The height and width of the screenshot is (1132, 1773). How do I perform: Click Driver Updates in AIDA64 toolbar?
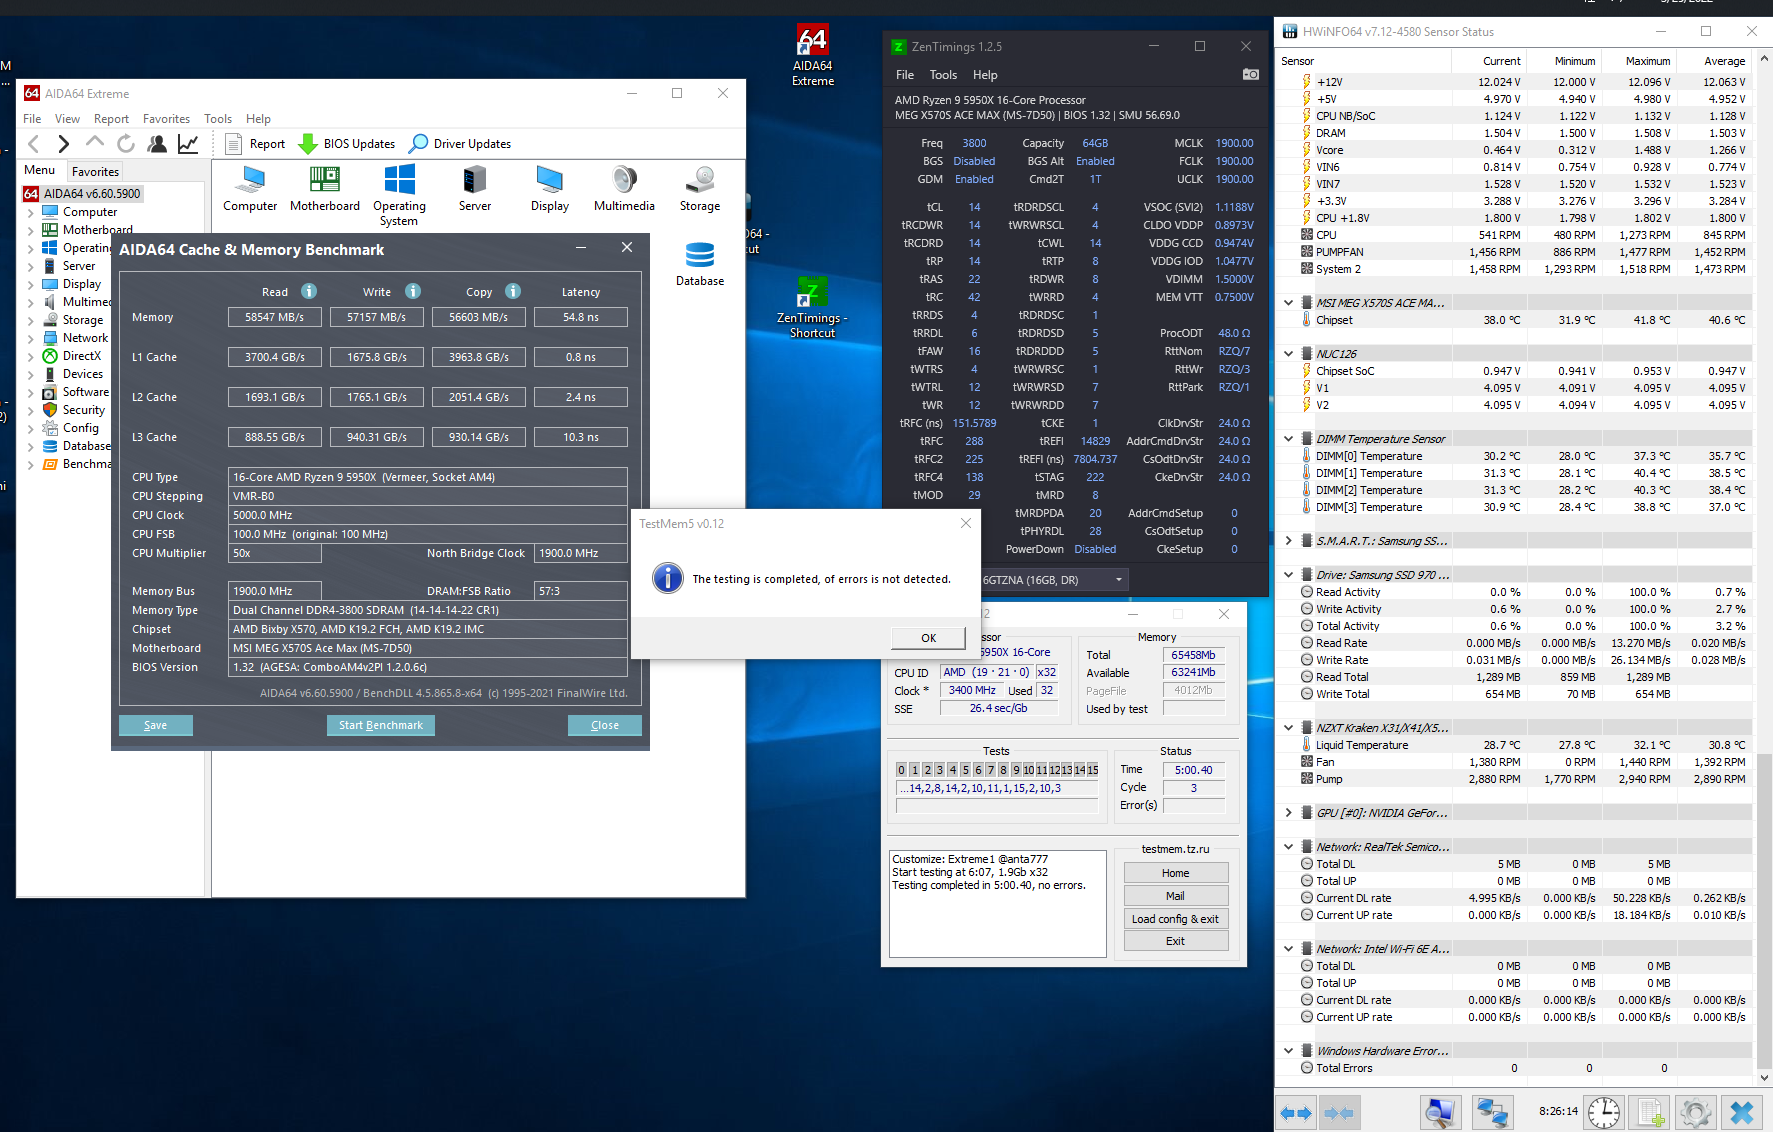click(x=461, y=144)
